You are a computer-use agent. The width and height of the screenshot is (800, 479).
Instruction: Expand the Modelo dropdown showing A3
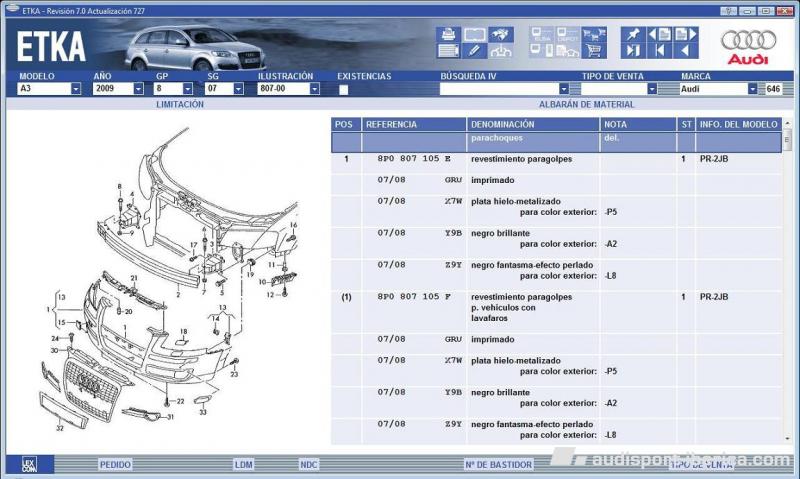(x=76, y=89)
